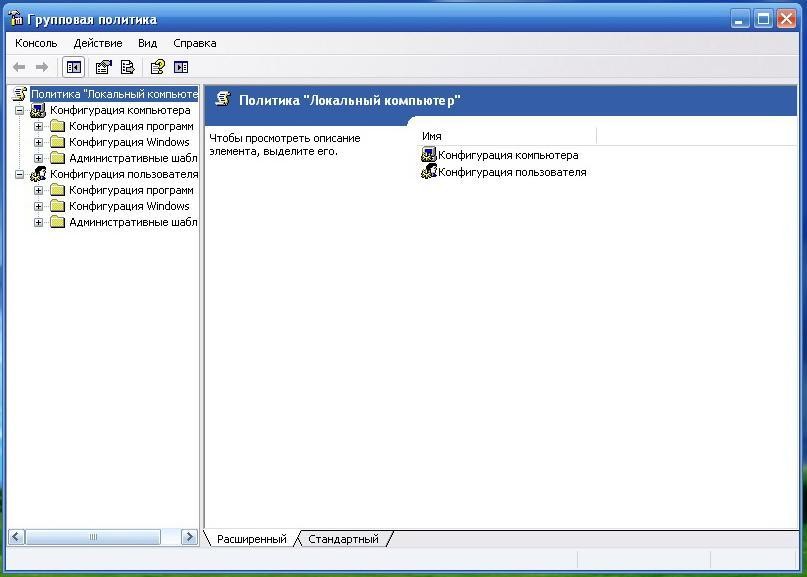
Task: Open the Вид menu
Action: tap(147, 43)
